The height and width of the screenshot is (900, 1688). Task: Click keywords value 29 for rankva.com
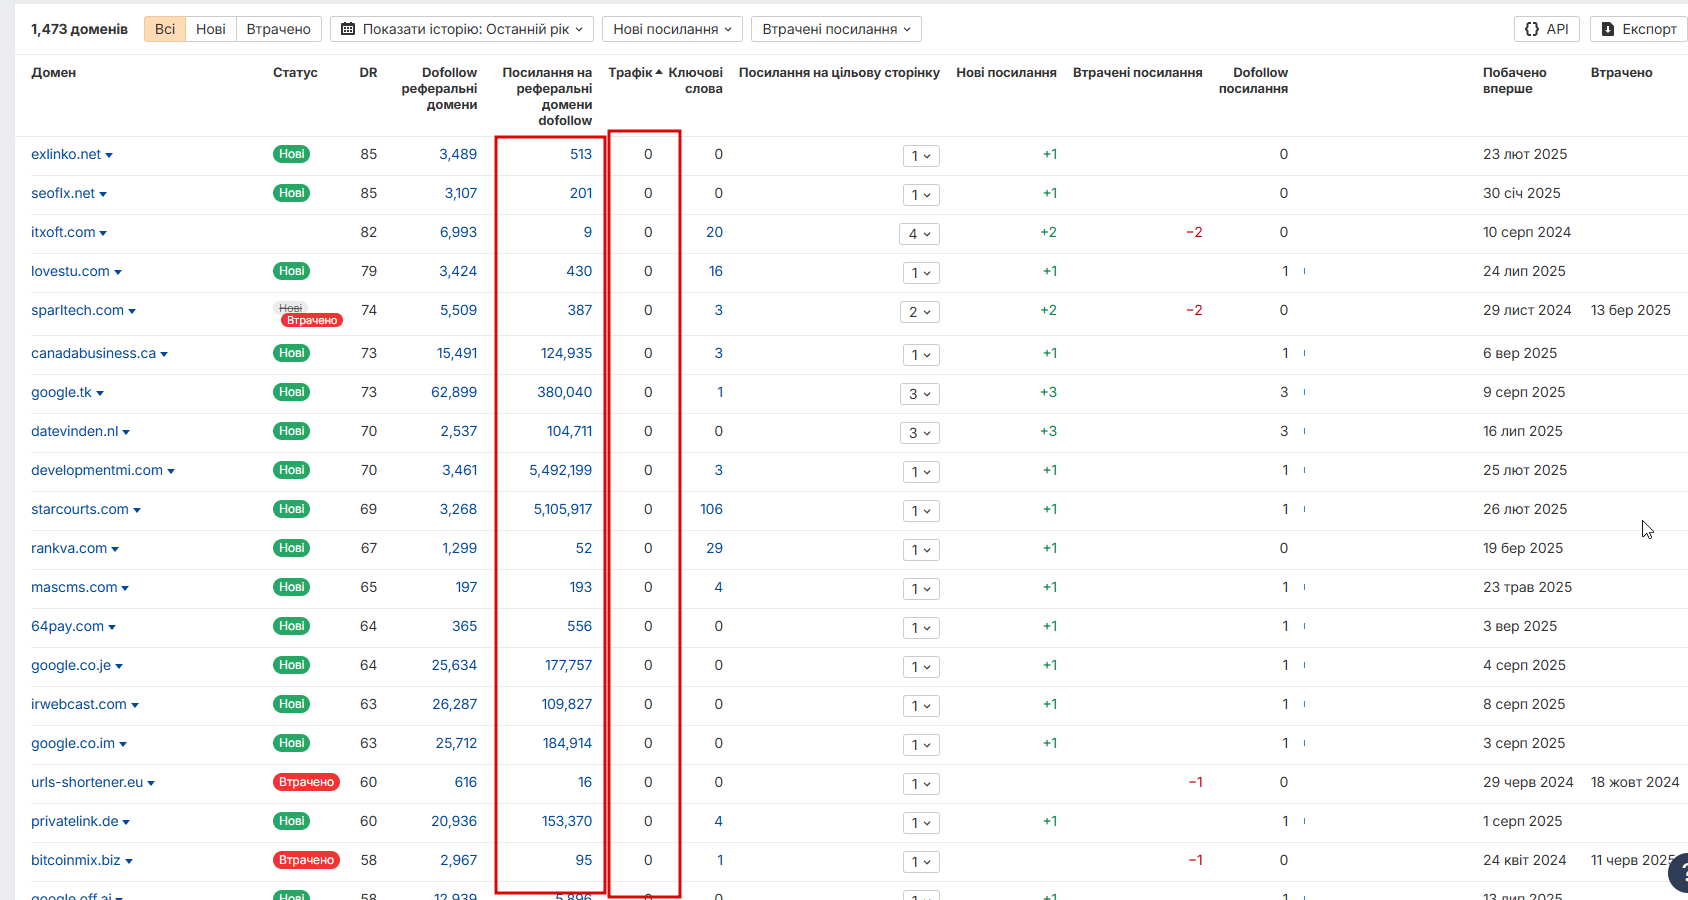tap(714, 548)
